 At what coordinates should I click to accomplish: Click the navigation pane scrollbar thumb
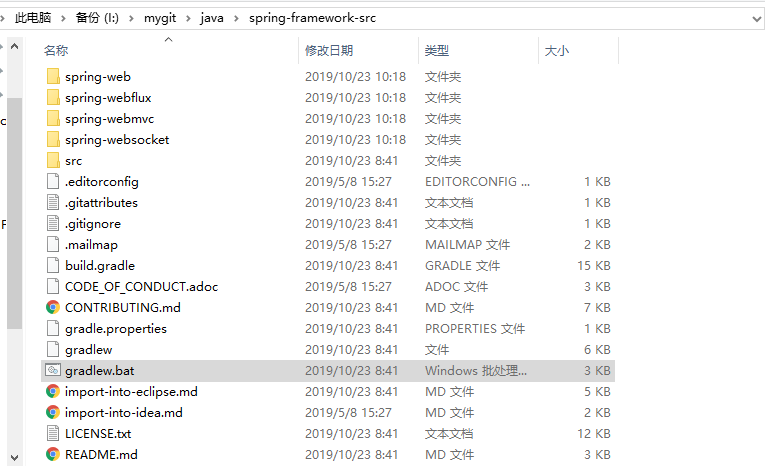tap(15, 213)
